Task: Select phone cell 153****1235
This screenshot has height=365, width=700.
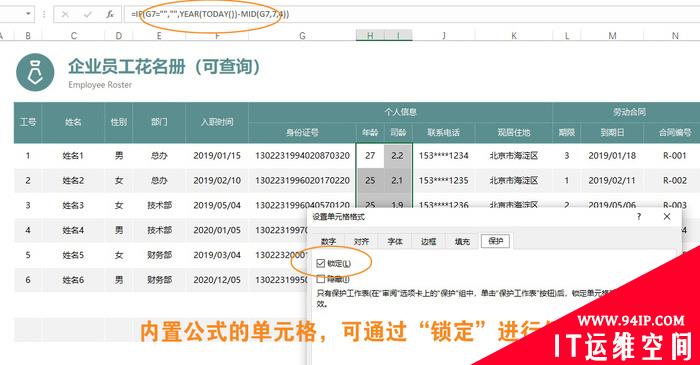Action: pos(444,181)
